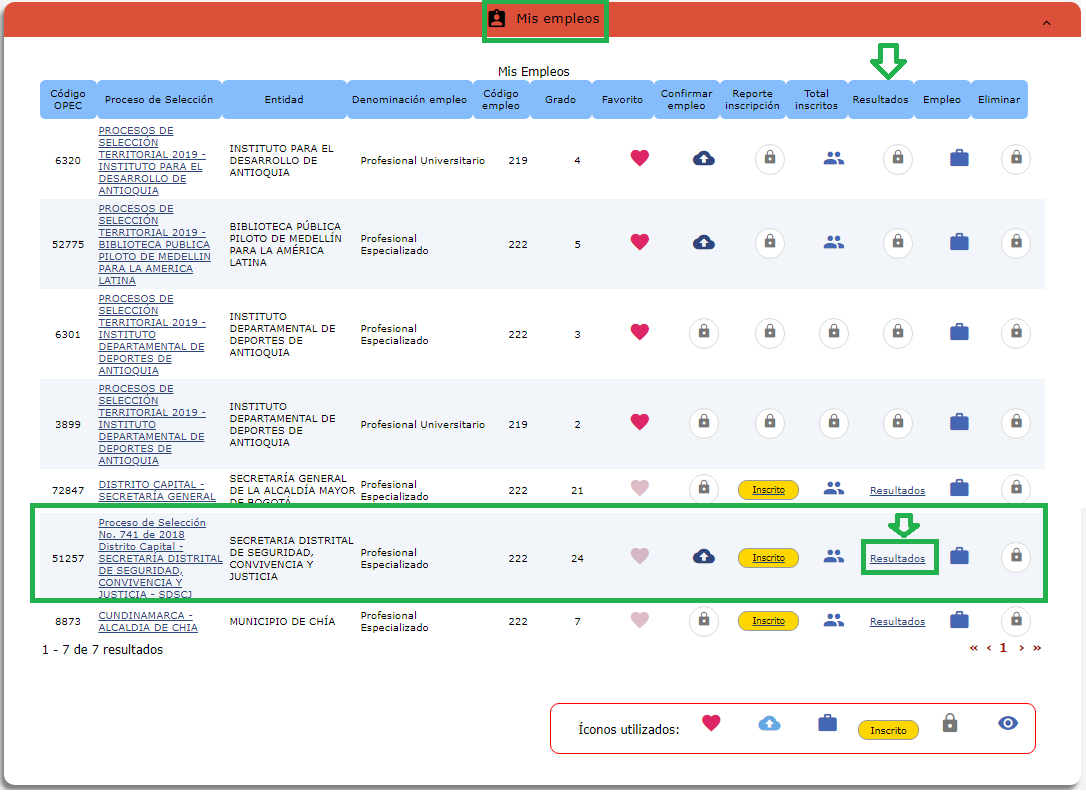Click locked Resultados icon for OPEC 6301
The height and width of the screenshot is (796, 1086).
pos(897,332)
